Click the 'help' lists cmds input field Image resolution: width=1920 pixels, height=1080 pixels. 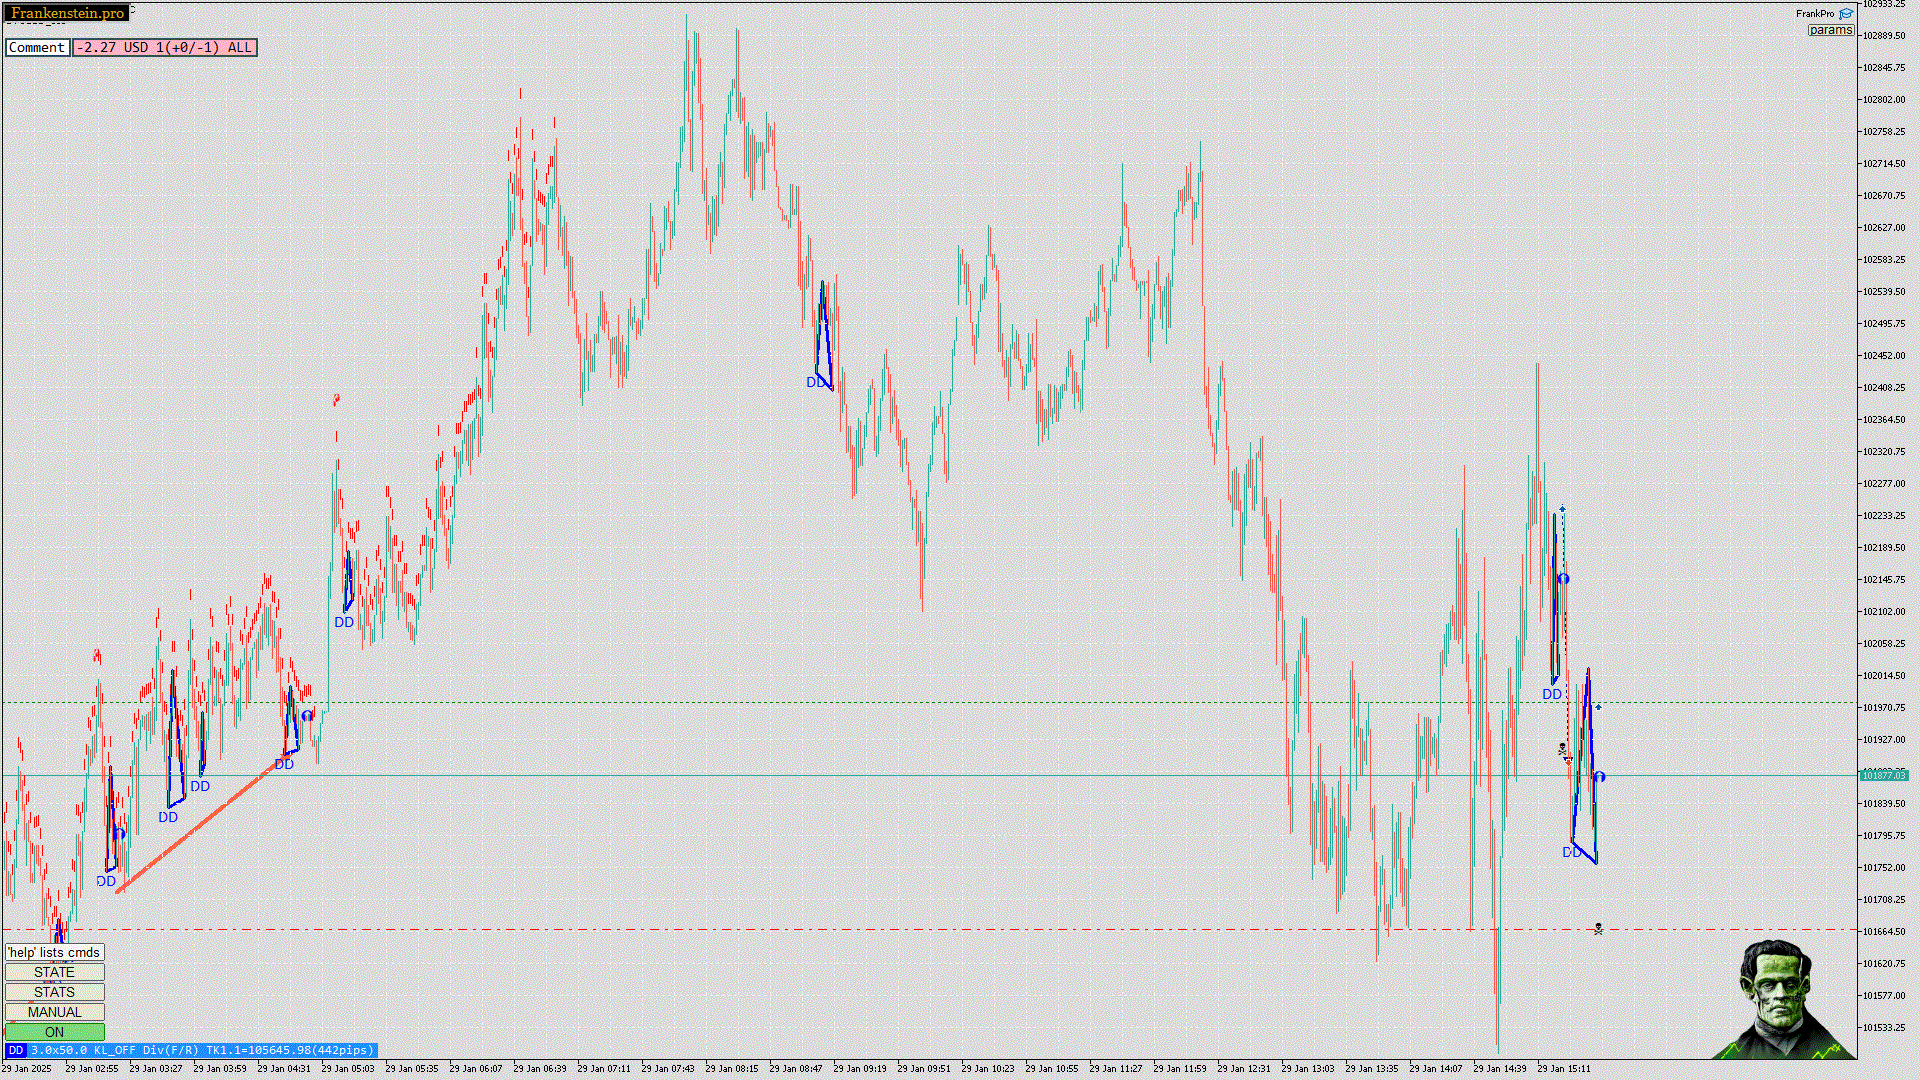54,952
